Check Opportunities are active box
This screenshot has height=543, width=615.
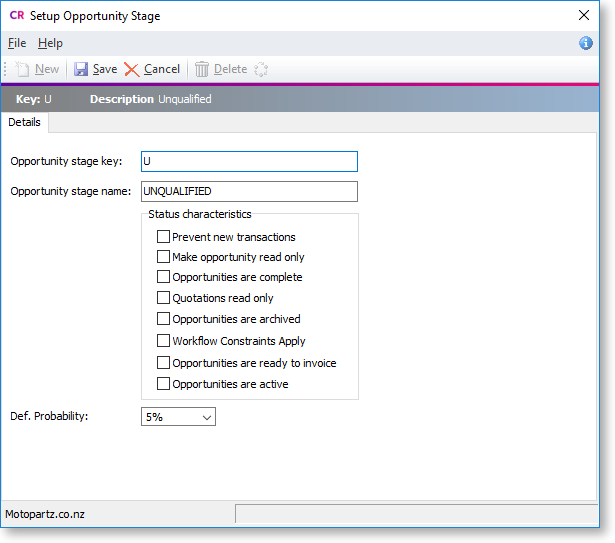(164, 383)
